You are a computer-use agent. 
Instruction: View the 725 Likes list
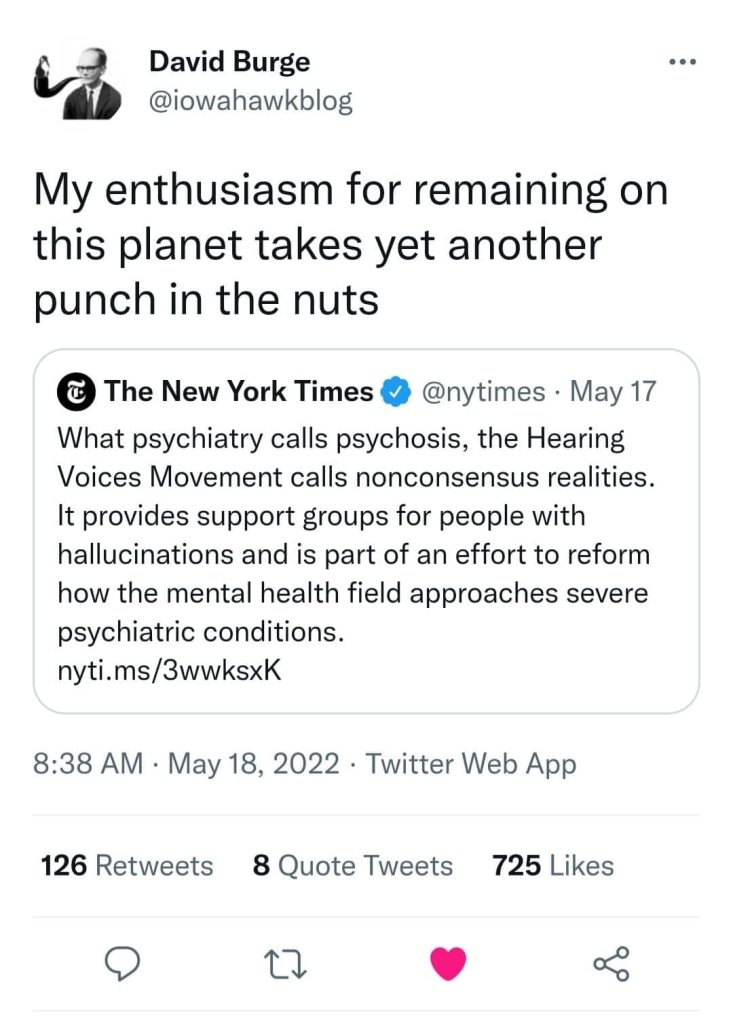(x=553, y=865)
